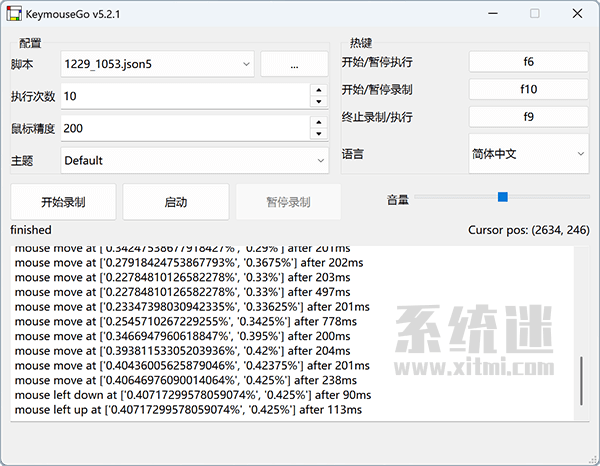Click into the 执行次数 input field

coord(184,96)
